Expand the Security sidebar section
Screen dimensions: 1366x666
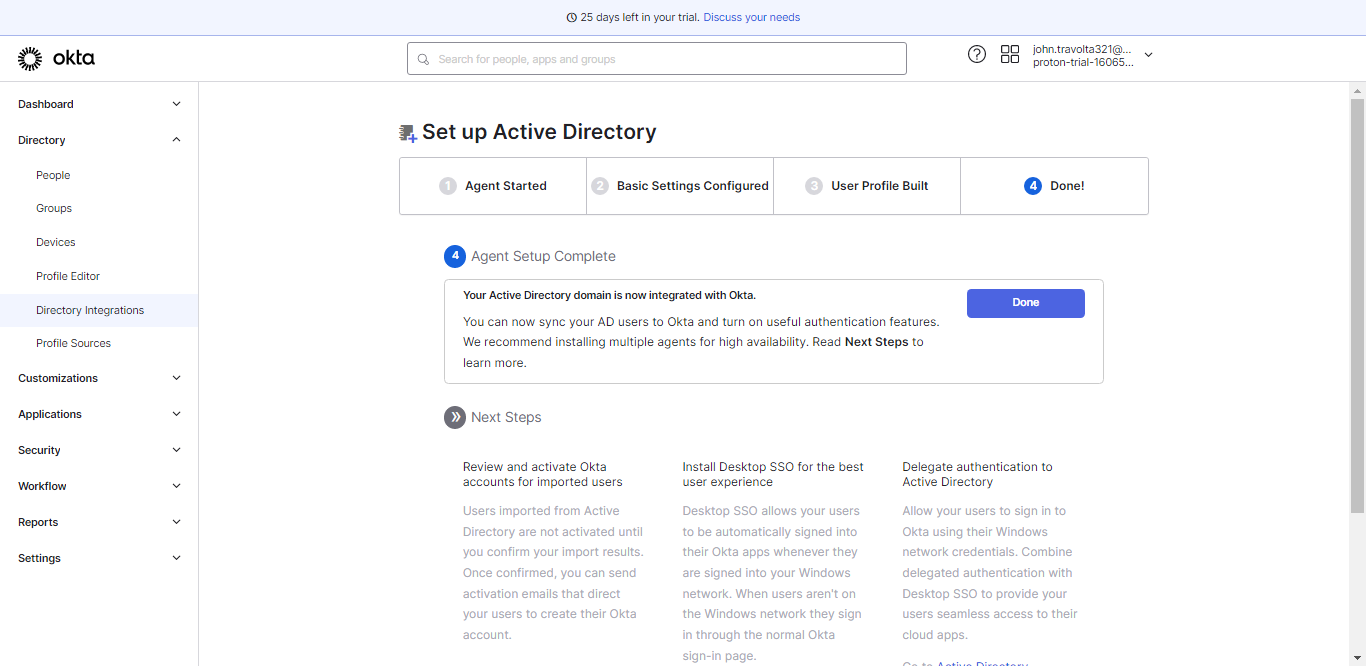point(177,450)
